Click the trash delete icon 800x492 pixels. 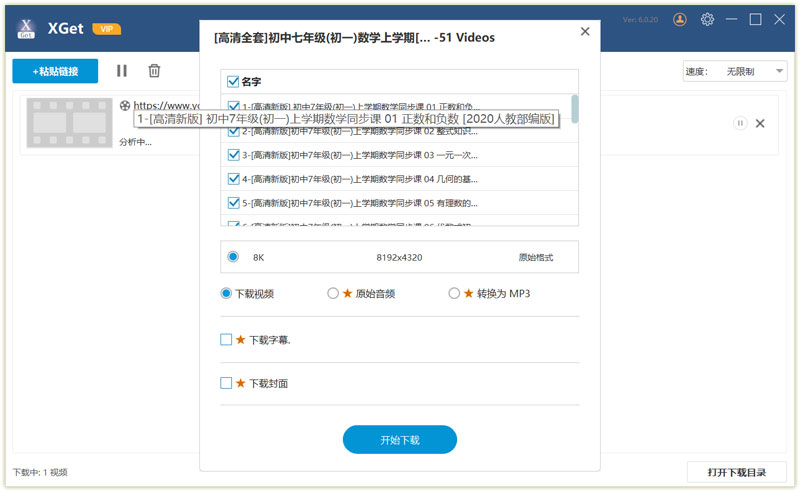point(154,71)
